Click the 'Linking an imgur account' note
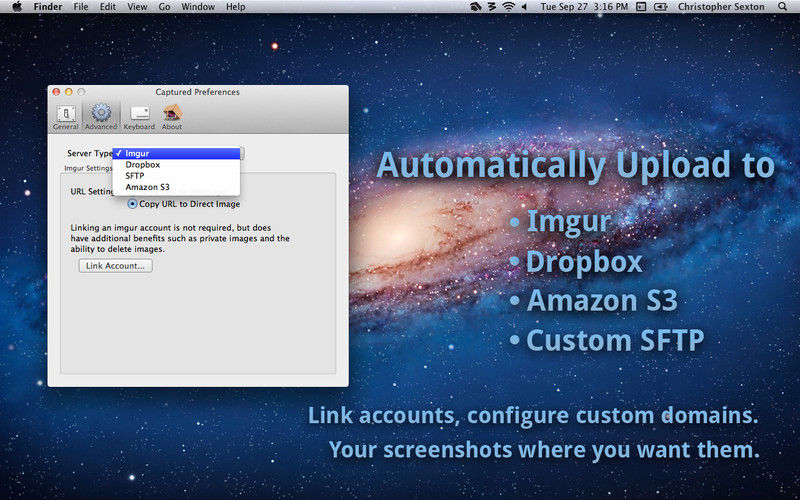 pos(180,238)
